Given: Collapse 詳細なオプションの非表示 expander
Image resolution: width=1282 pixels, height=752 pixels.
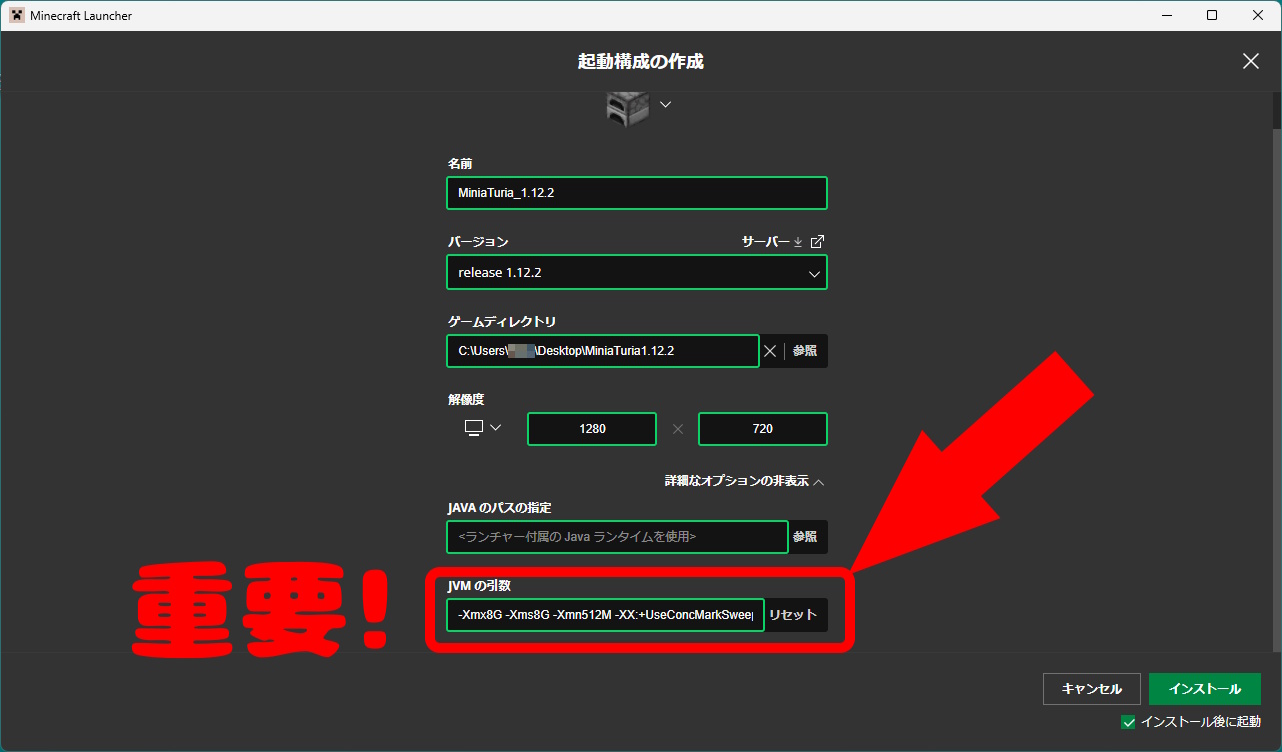Looking at the screenshot, I should 745,481.
